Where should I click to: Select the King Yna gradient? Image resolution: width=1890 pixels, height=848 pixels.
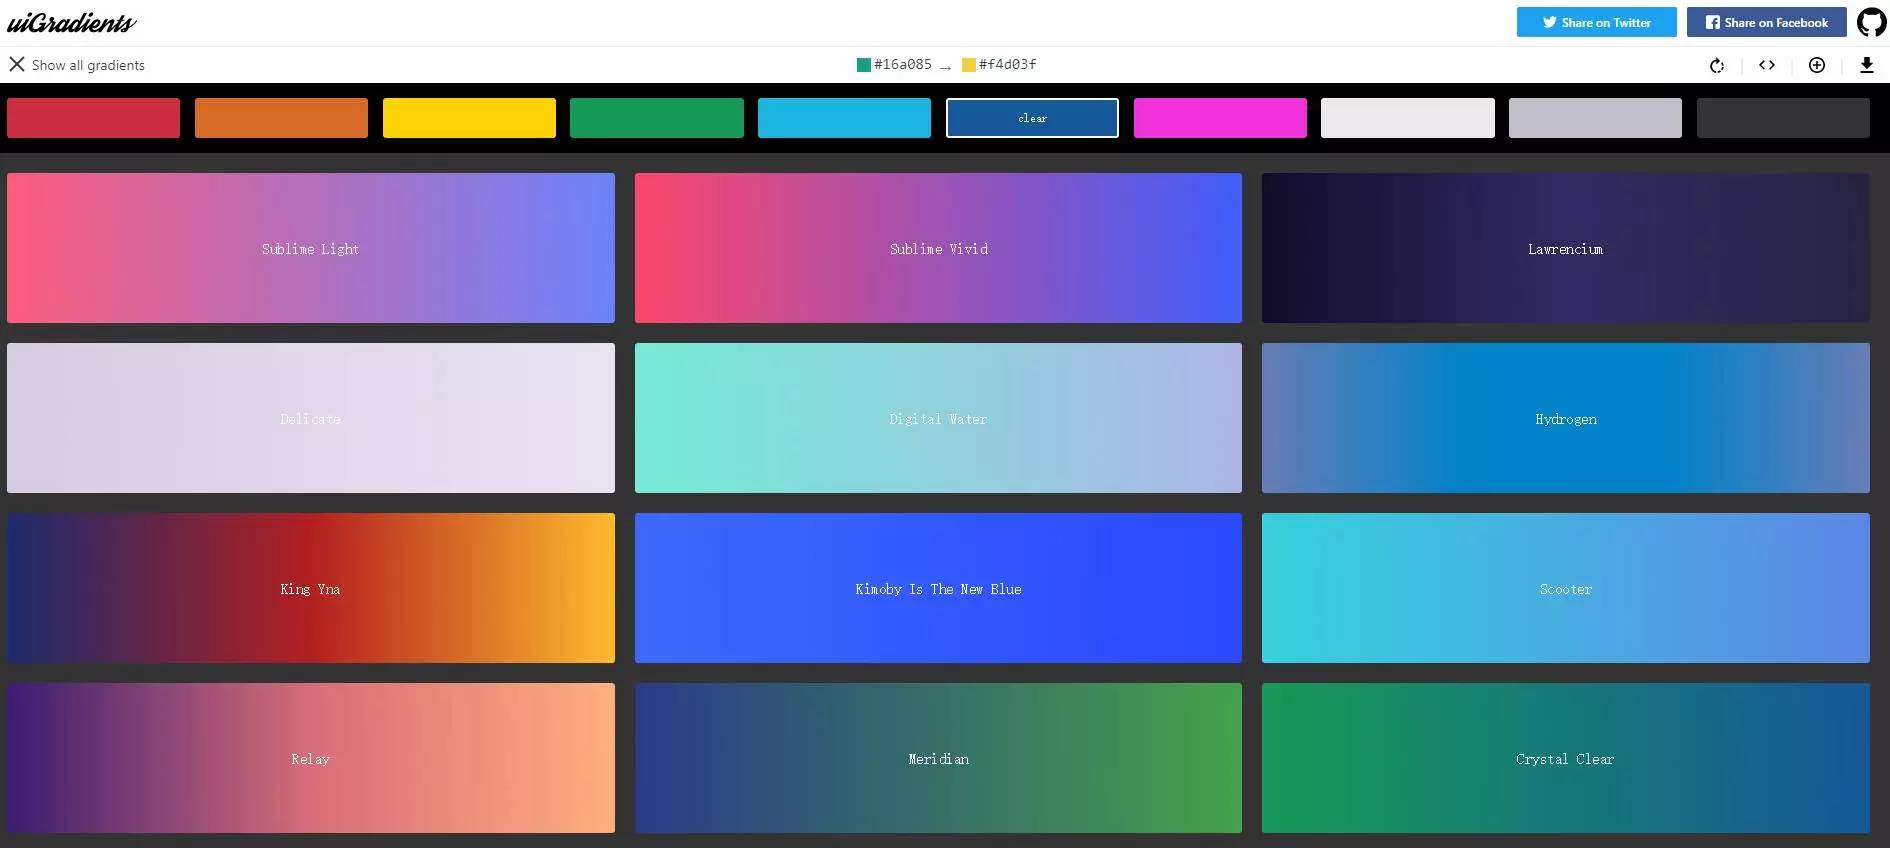click(x=310, y=588)
